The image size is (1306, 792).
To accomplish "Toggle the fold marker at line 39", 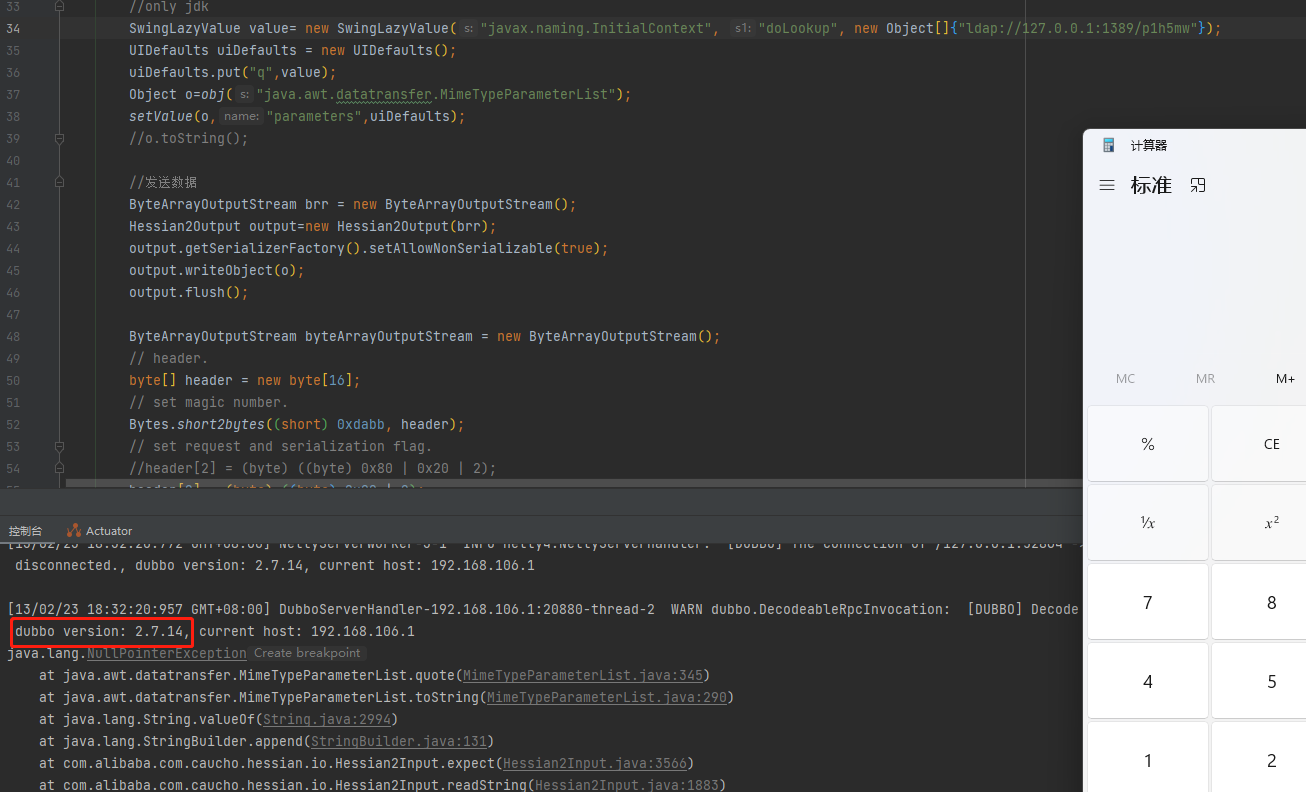I will (59, 138).
